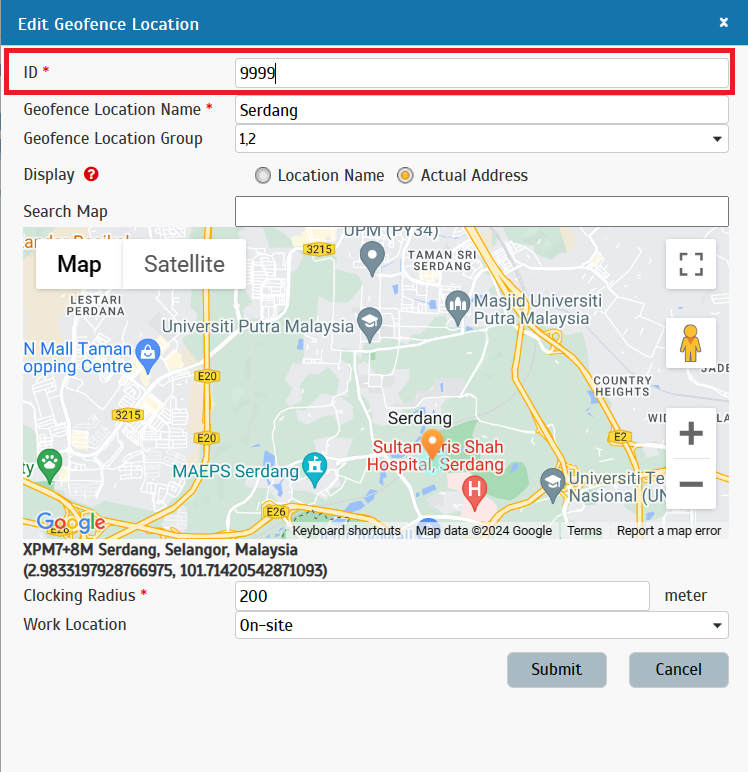Toggle fullscreen map view
Screen dimensions: 748x772
[x=691, y=264]
